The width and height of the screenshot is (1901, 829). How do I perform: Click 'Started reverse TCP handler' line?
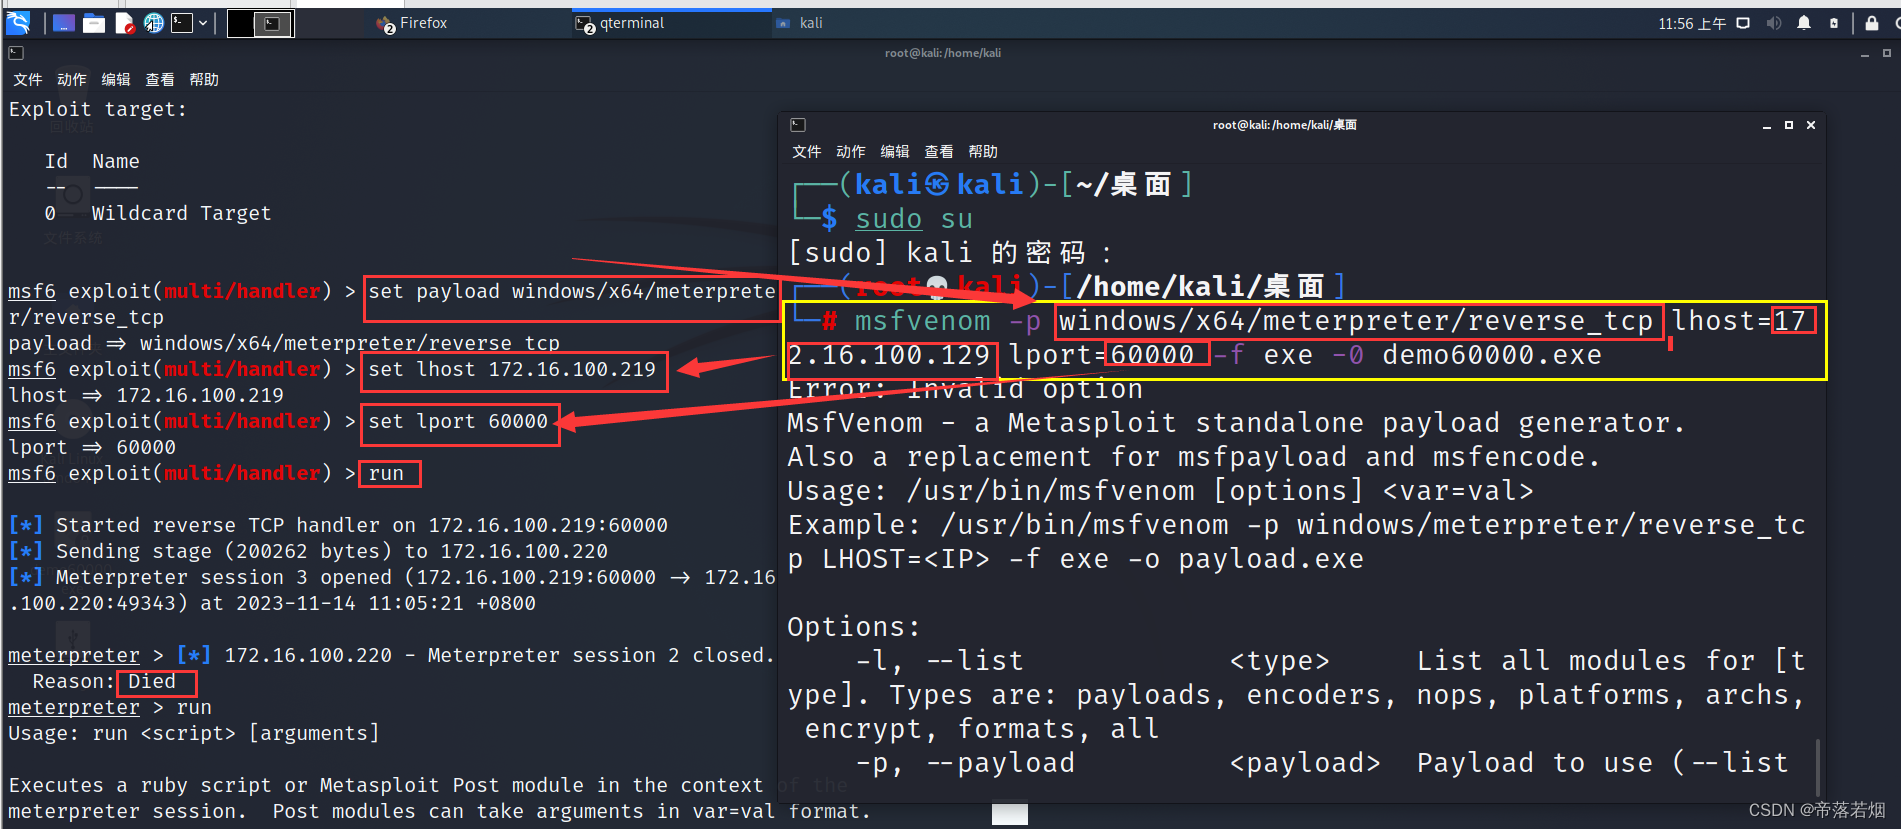pyautogui.click(x=338, y=525)
